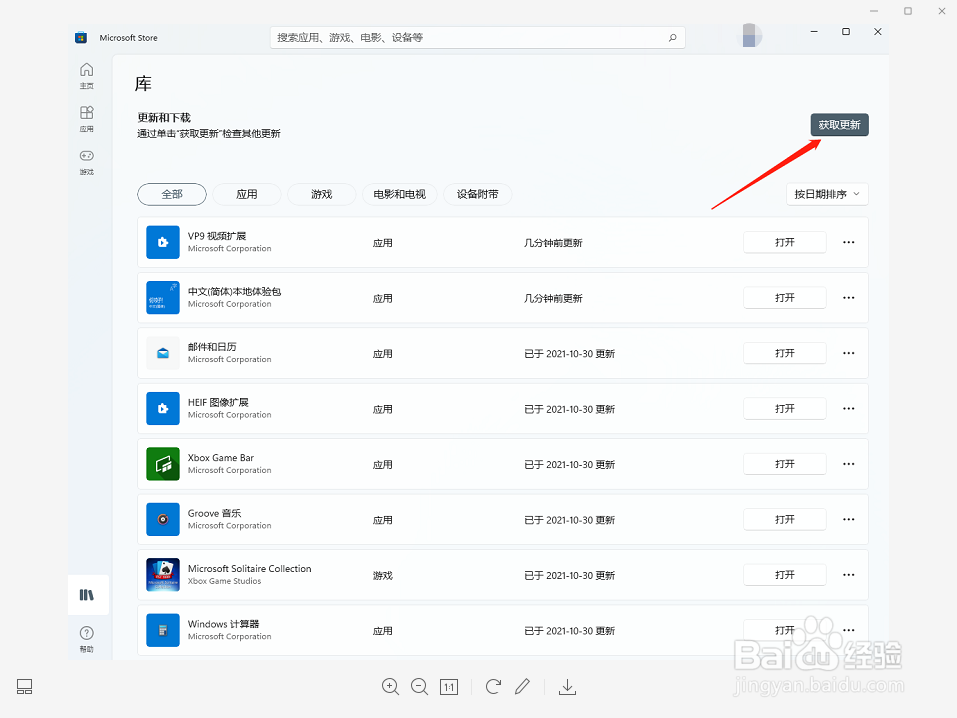
Task: Open the user profile avatar
Action: click(749, 35)
